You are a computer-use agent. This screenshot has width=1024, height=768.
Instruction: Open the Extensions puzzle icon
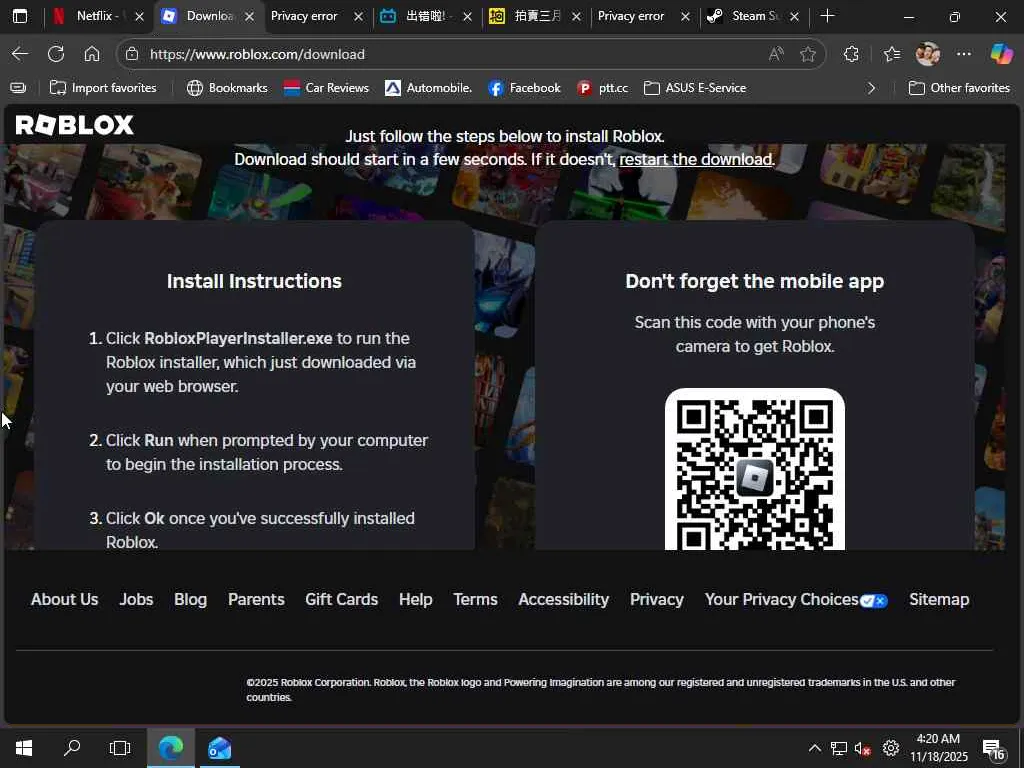(x=851, y=54)
